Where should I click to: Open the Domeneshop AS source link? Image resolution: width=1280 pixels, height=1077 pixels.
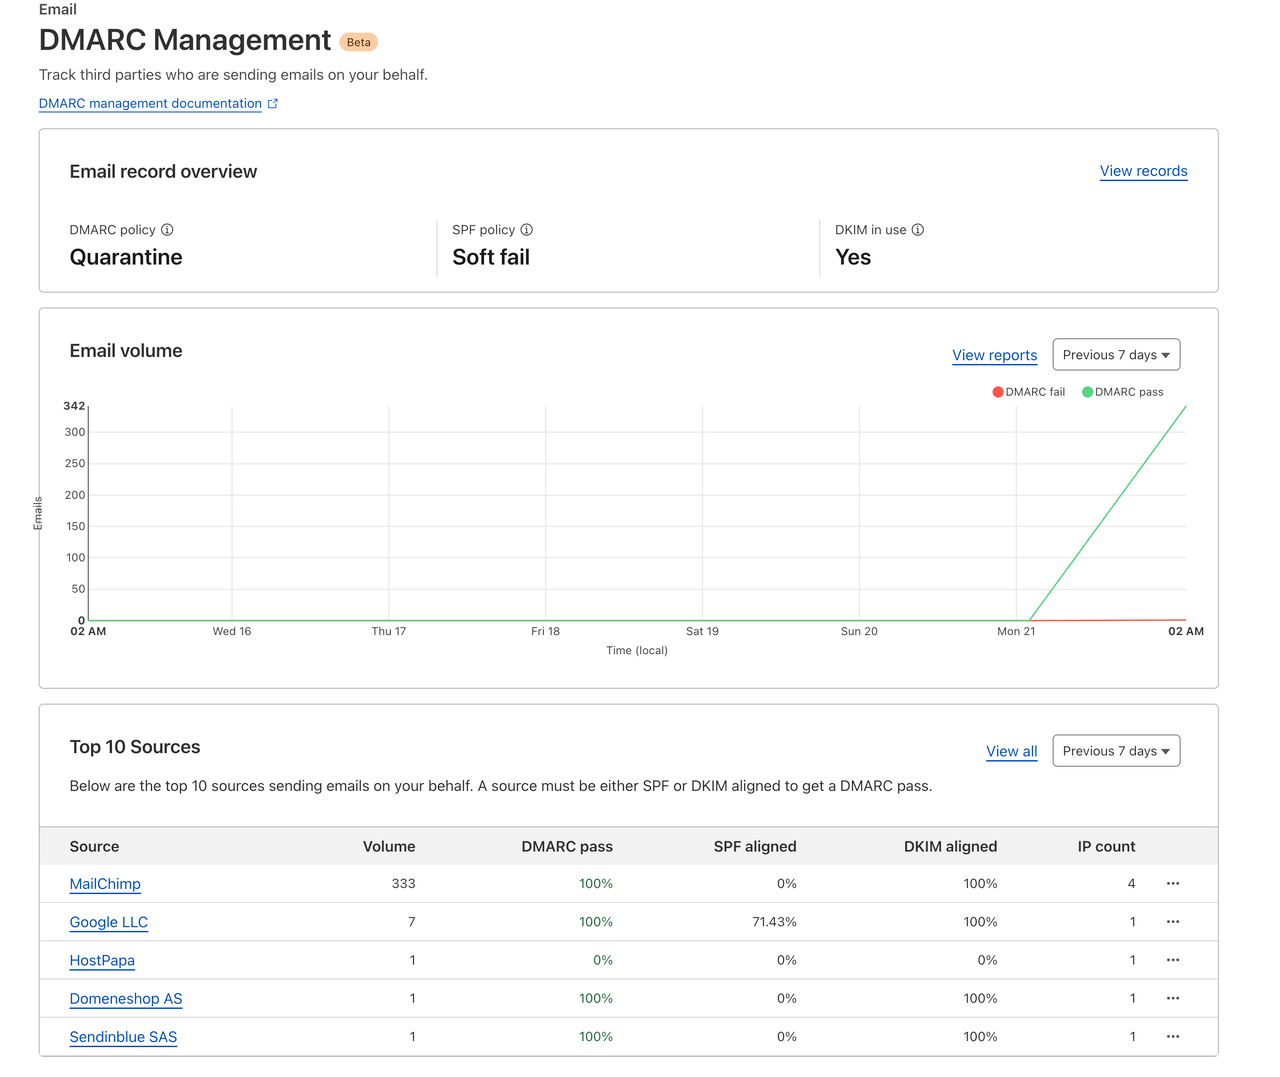coord(126,999)
